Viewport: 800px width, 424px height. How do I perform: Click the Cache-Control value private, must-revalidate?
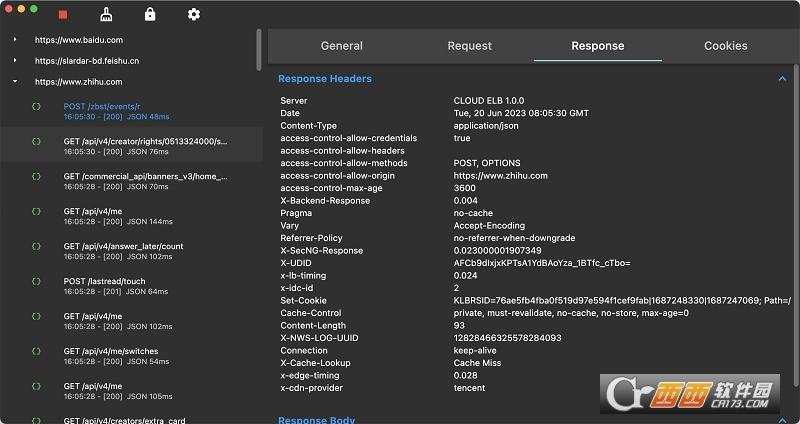[x=571, y=313]
